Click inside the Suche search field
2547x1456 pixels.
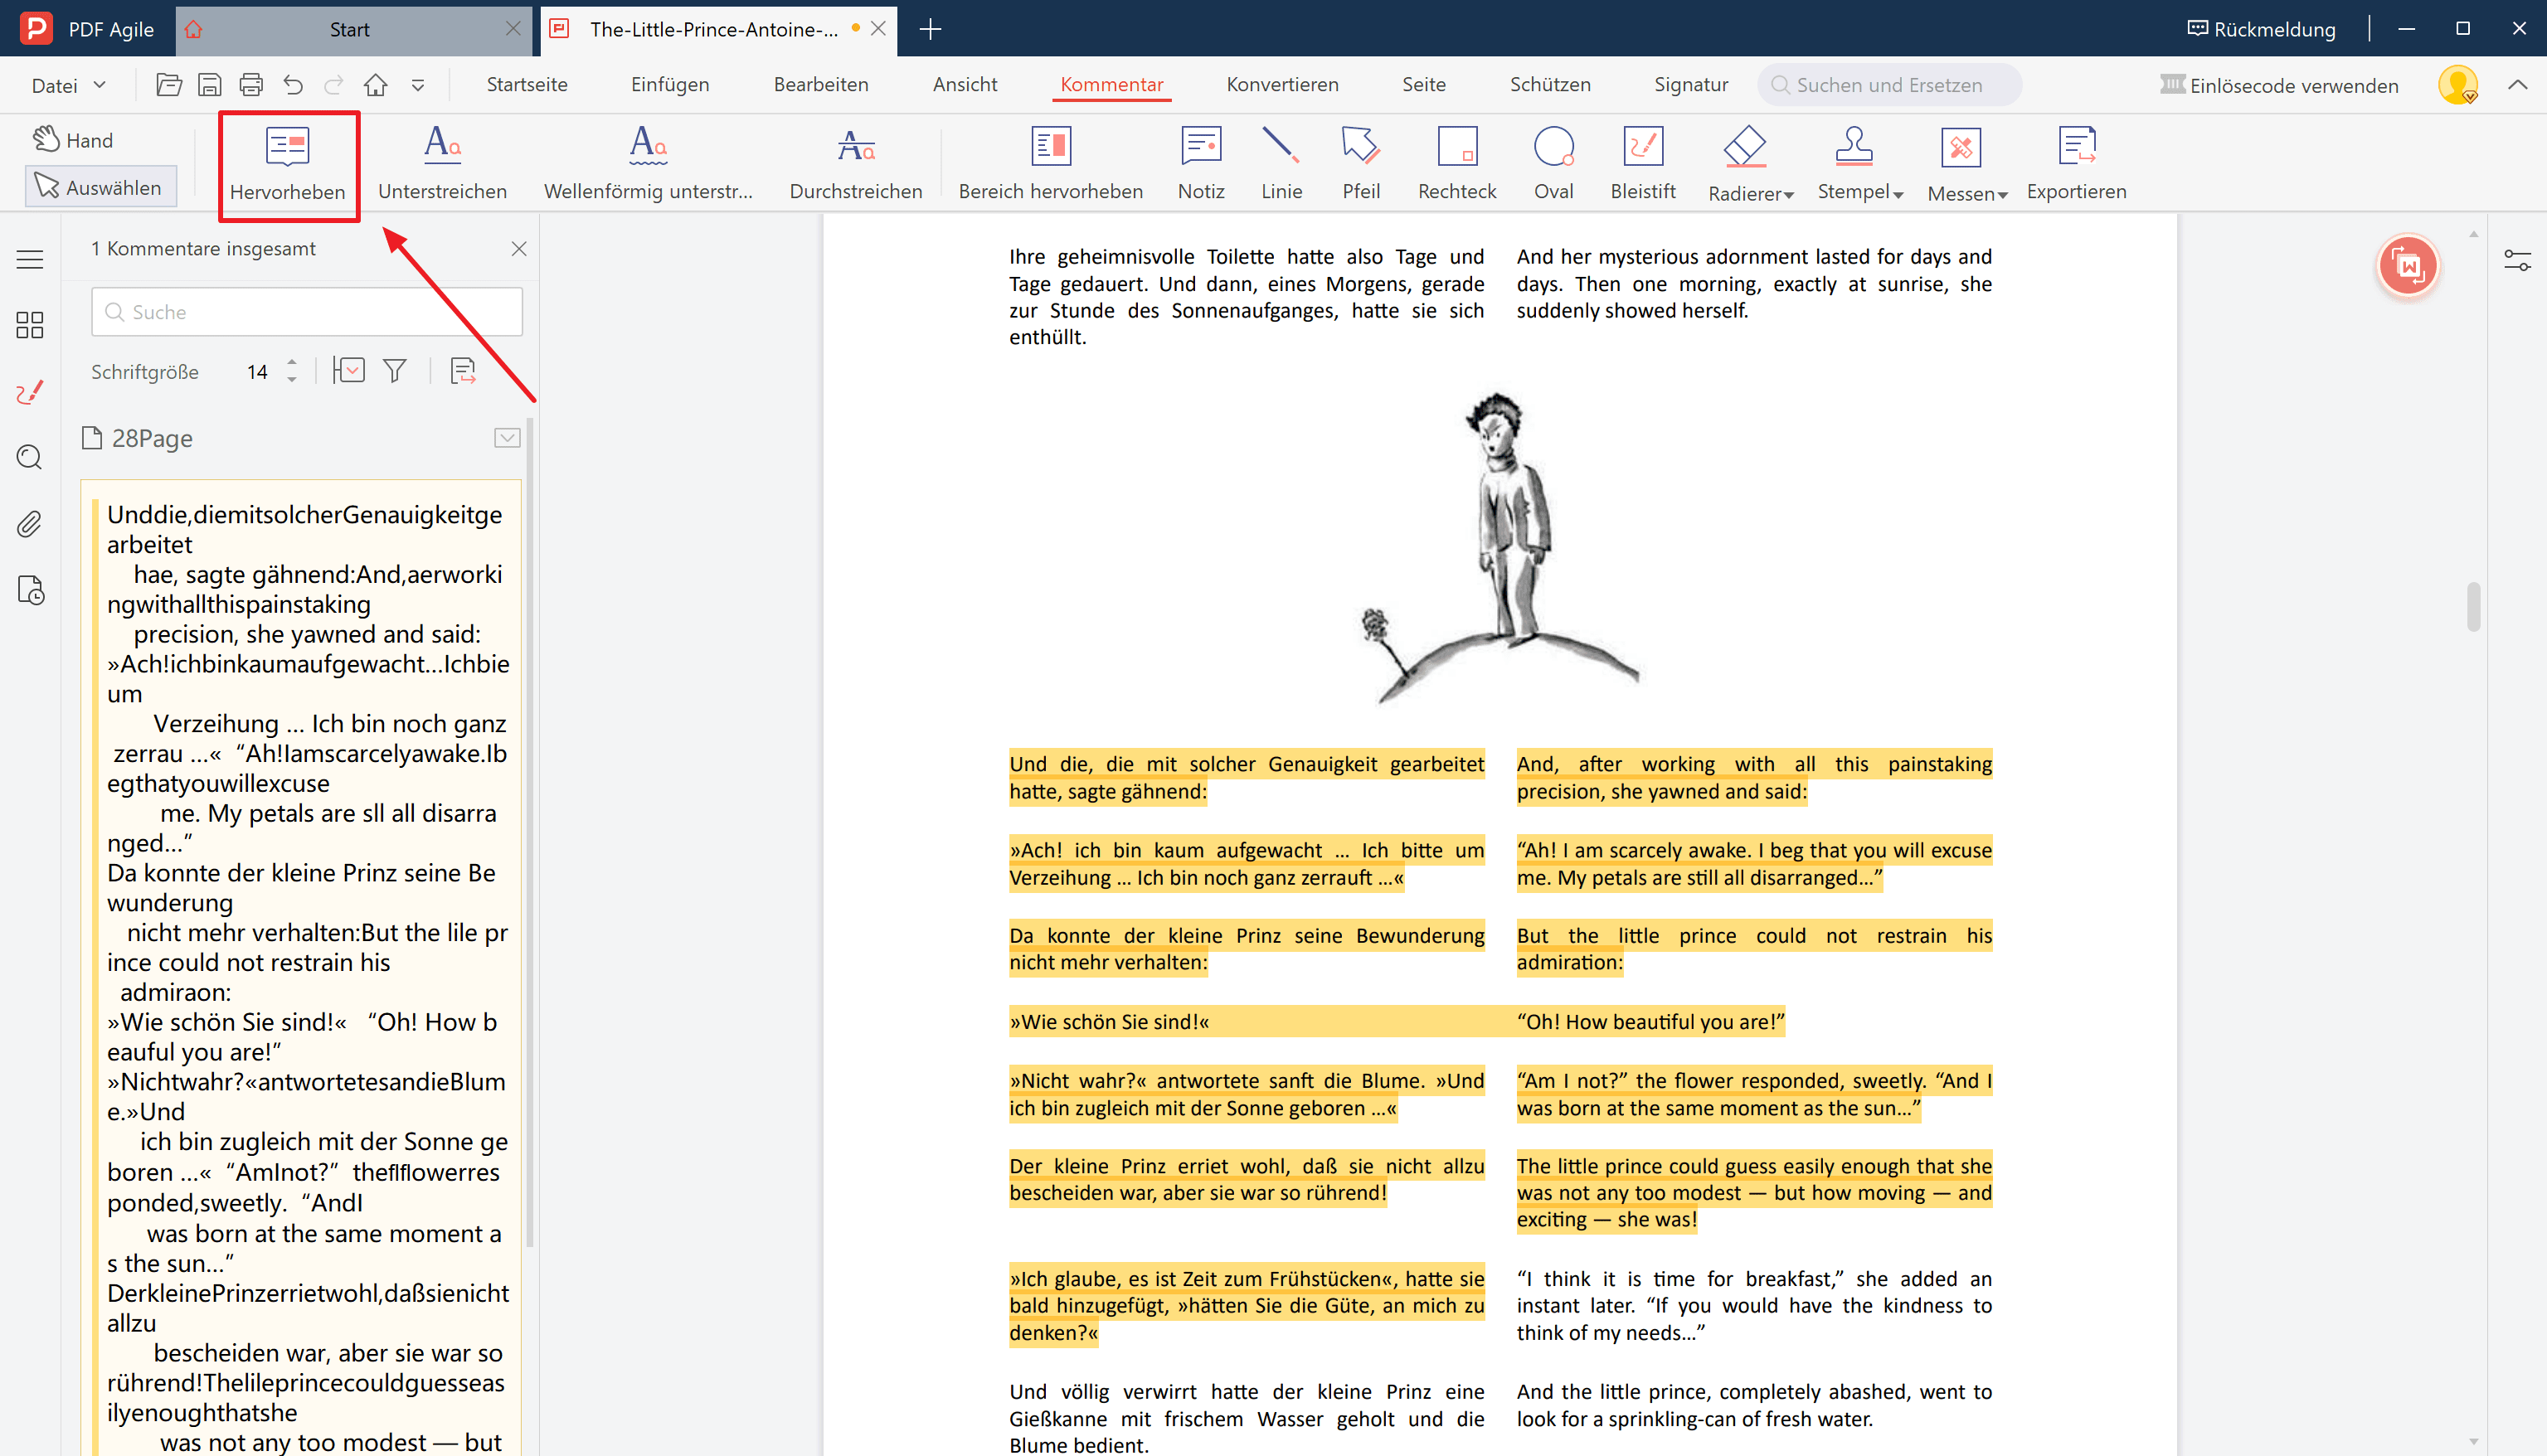click(306, 311)
